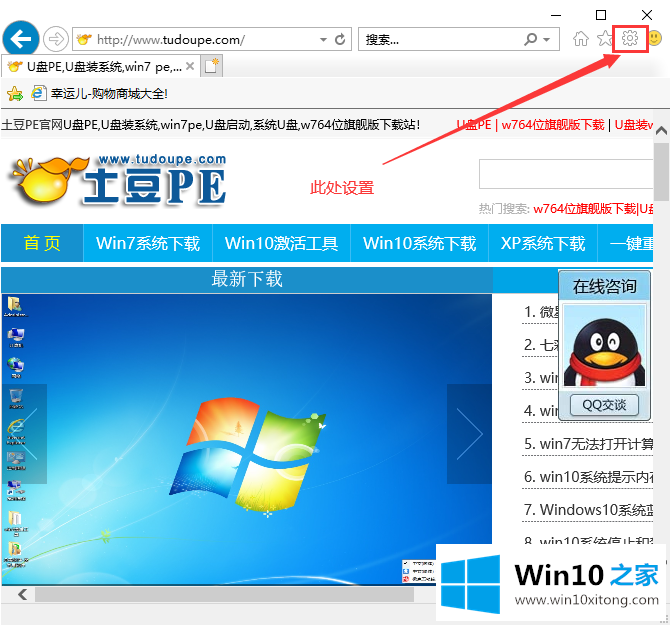This screenshot has width=671, height=626.
Task: Click the magnifier search icon
Action: [530, 39]
